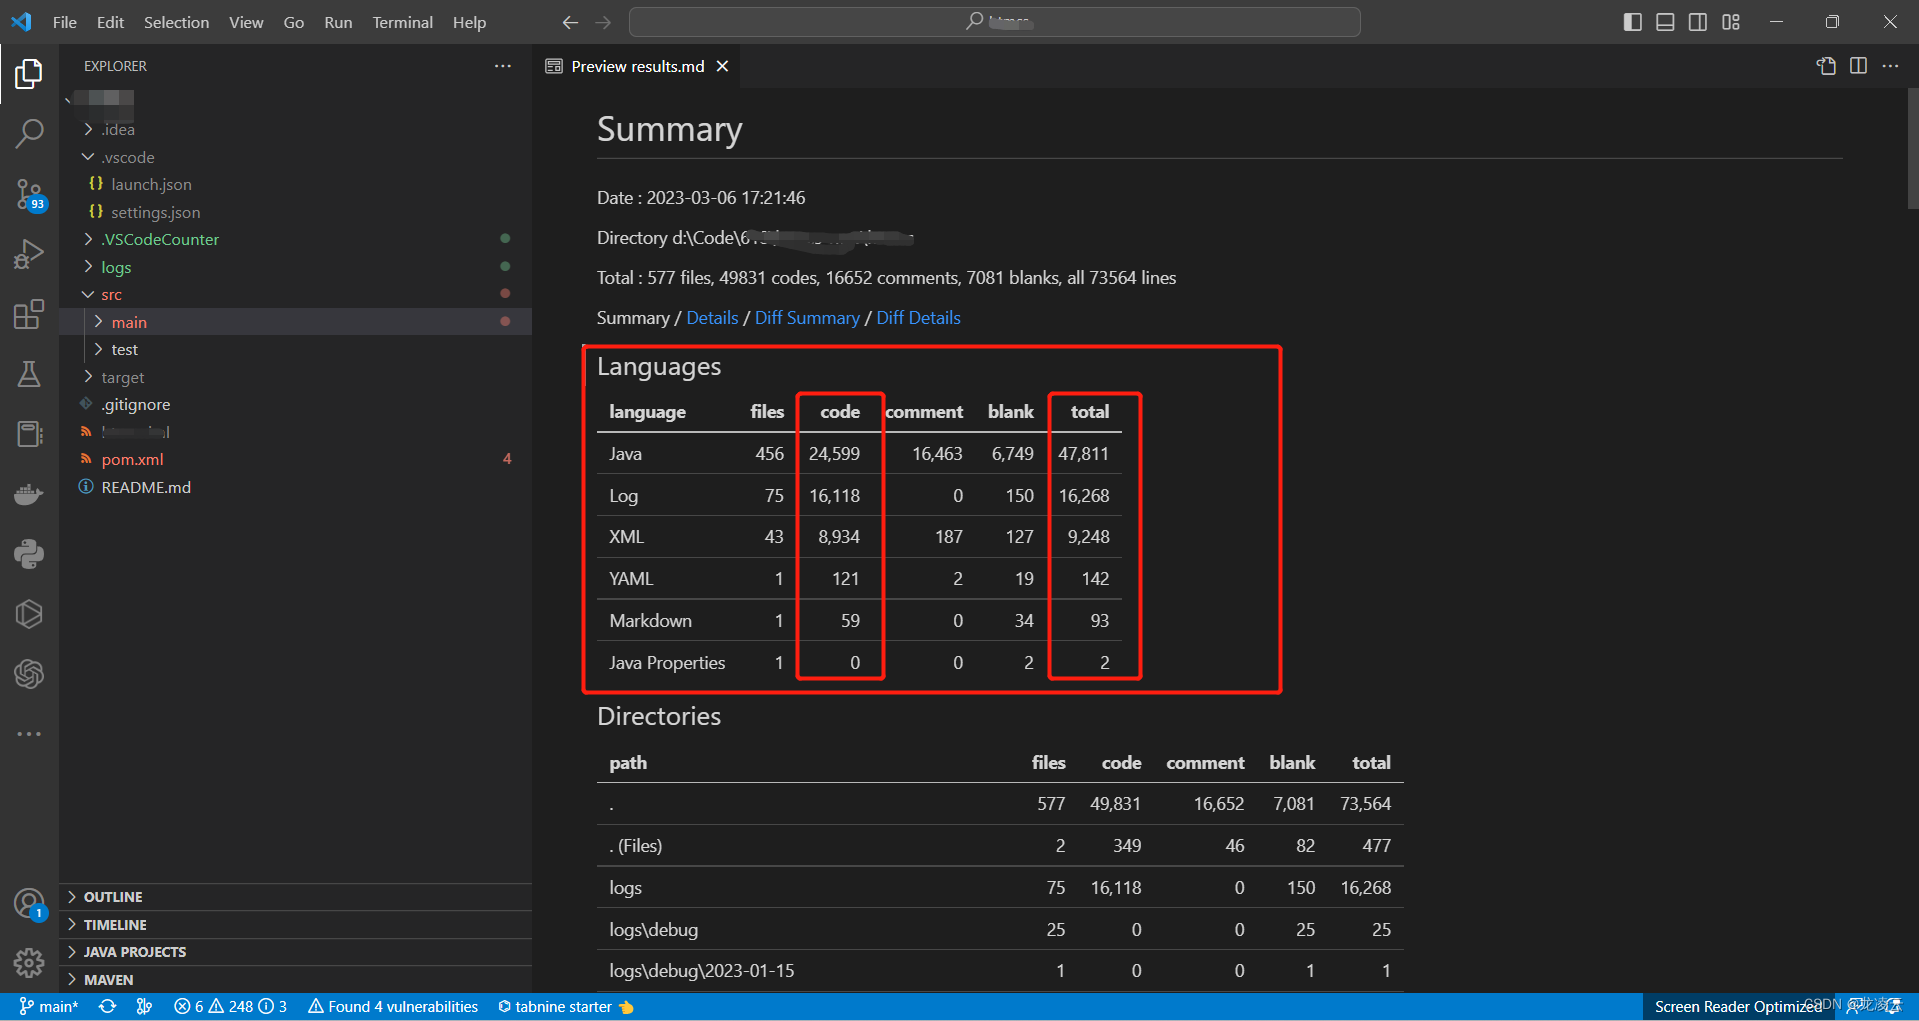Open Explorer views and more actions ellipsis
Viewport: 1919px width, 1021px height.
click(x=503, y=66)
